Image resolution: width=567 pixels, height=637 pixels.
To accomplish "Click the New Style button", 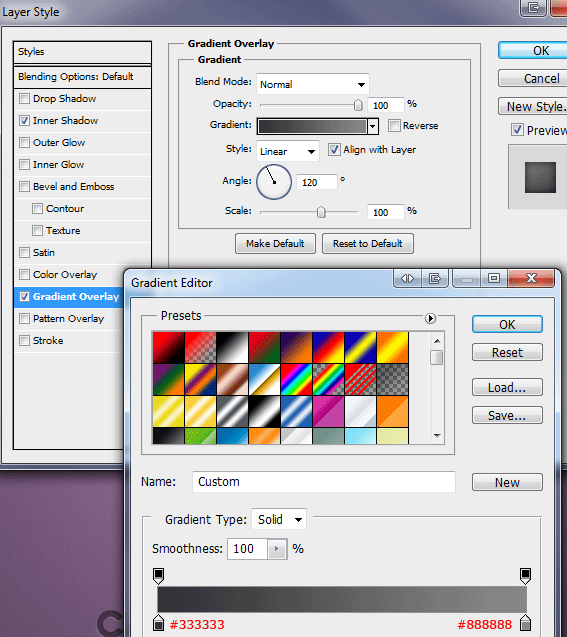I will pos(533,106).
